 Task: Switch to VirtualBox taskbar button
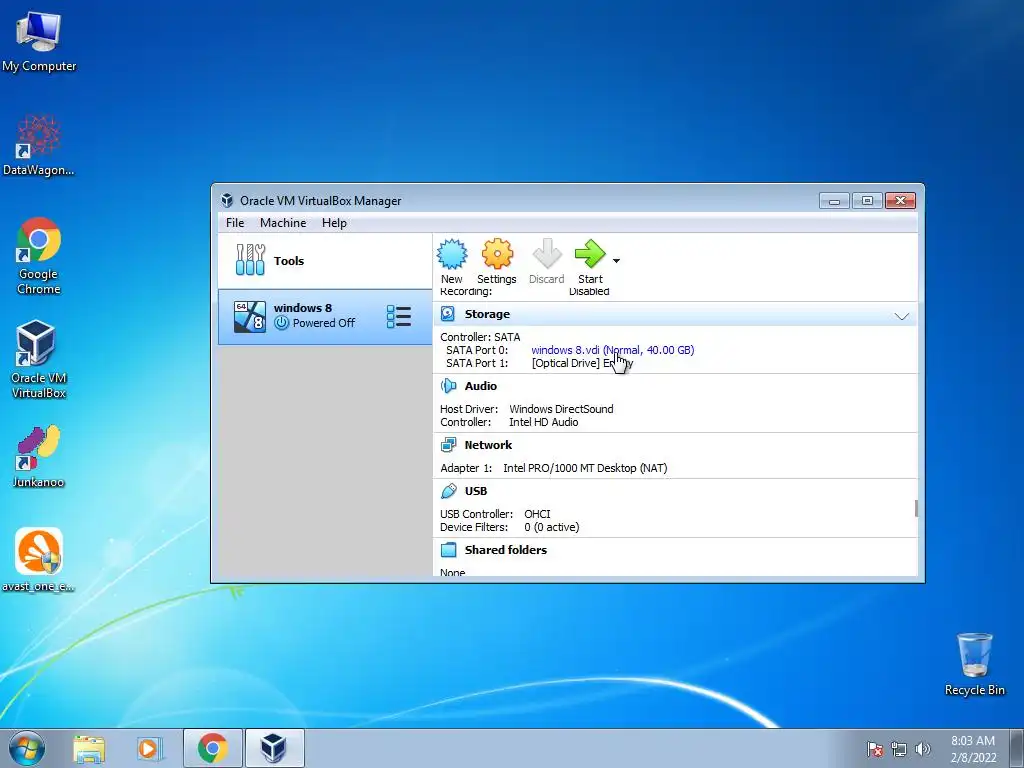pyautogui.click(x=274, y=748)
